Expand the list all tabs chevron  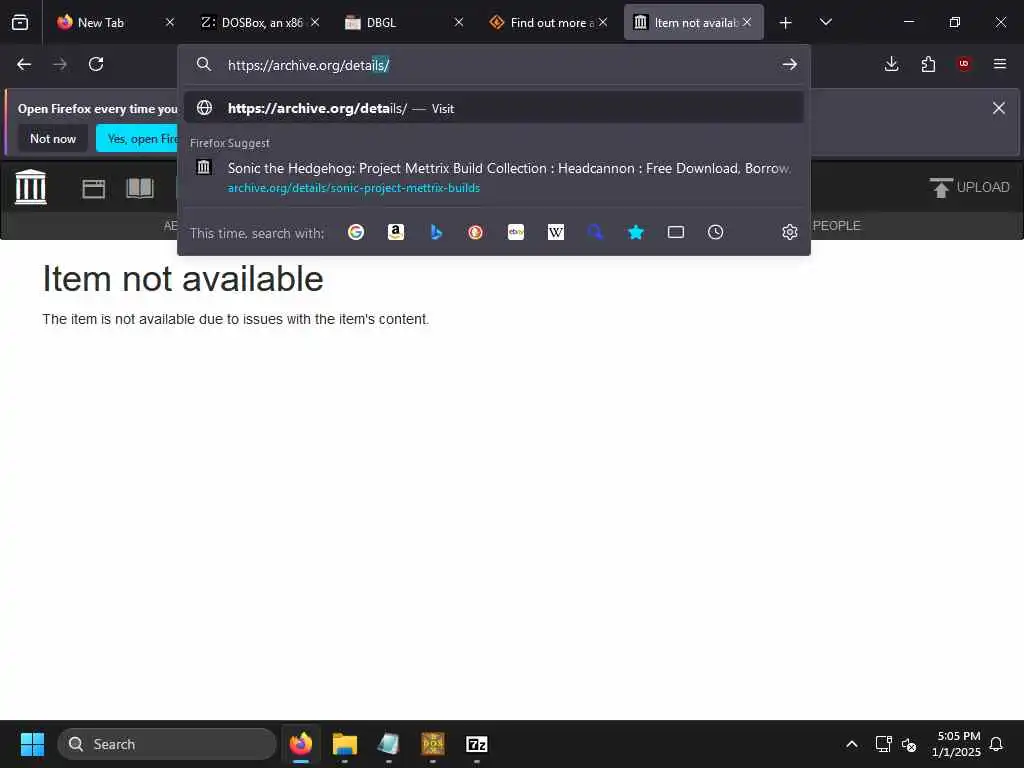point(825,22)
